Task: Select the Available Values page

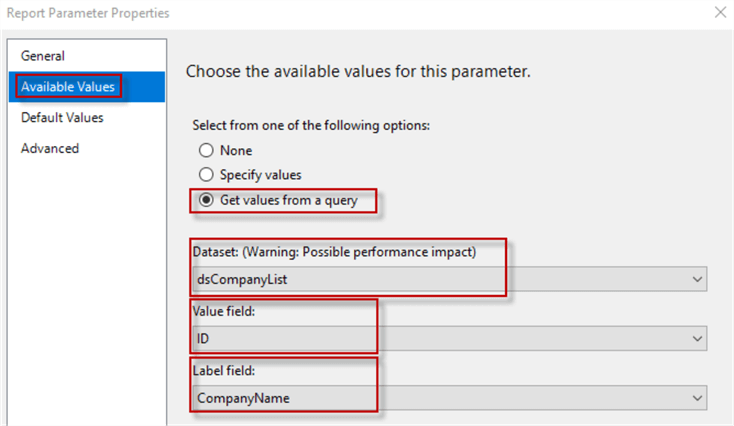Action: pyautogui.click(x=68, y=87)
